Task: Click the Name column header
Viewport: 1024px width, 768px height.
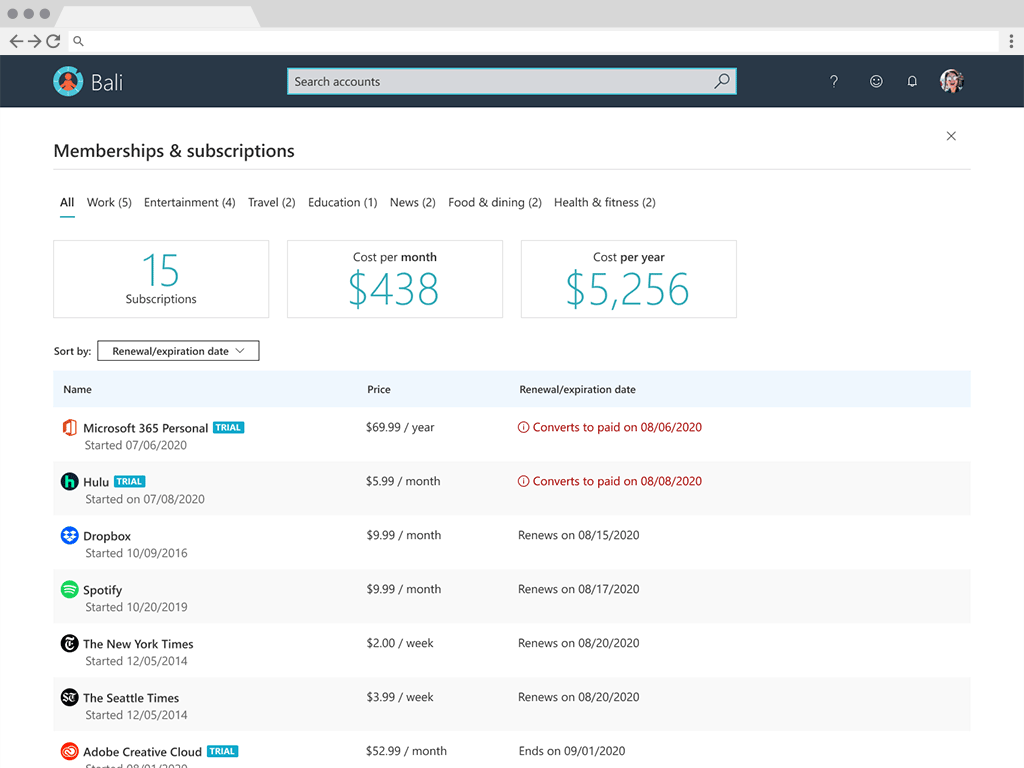Action: point(77,389)
